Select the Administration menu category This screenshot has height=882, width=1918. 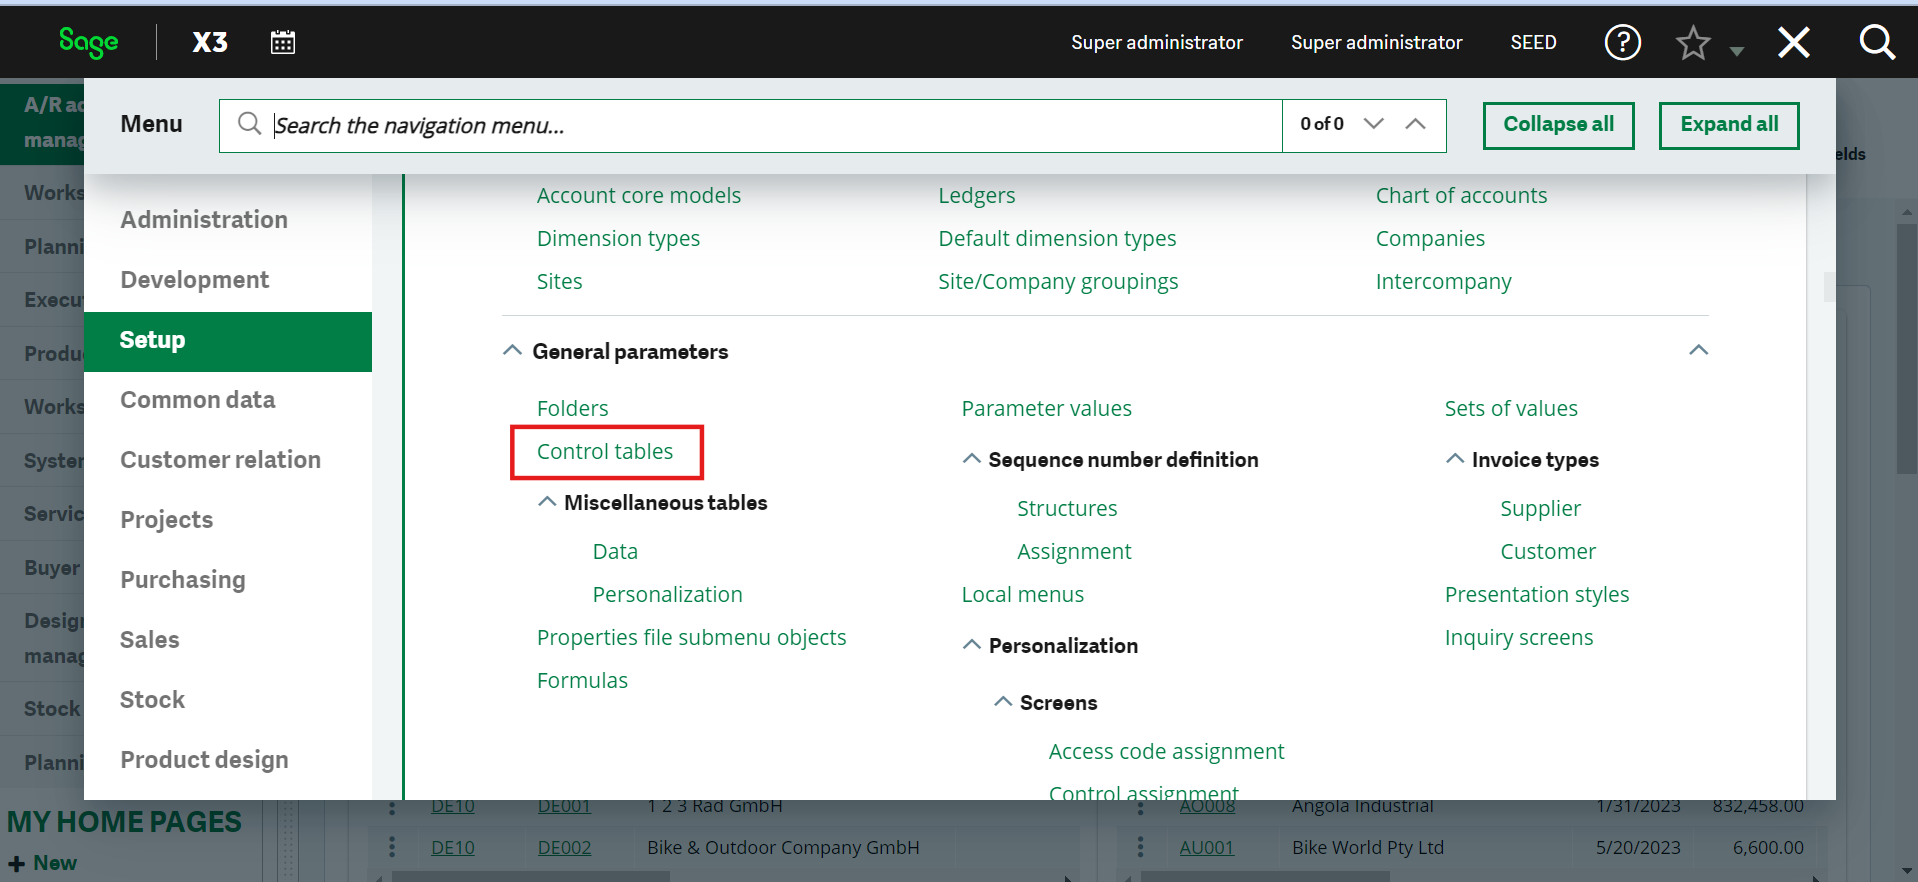[204, 220]
